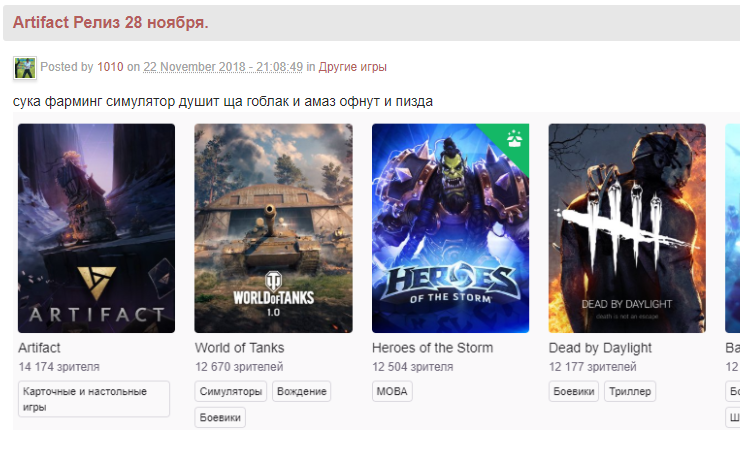Open the post title 'Artifact Релиз 28 ноября.'
This screenshot has width=740, height=450.
coord(110,22)
